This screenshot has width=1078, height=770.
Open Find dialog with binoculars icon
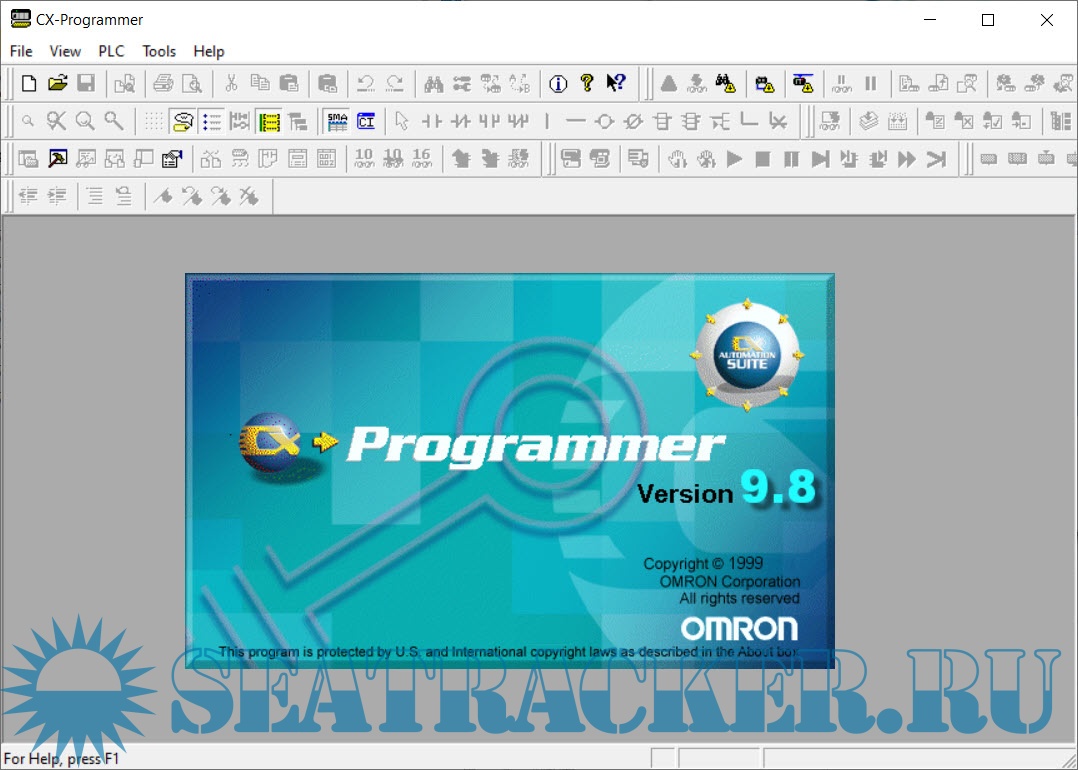(434, 83)
